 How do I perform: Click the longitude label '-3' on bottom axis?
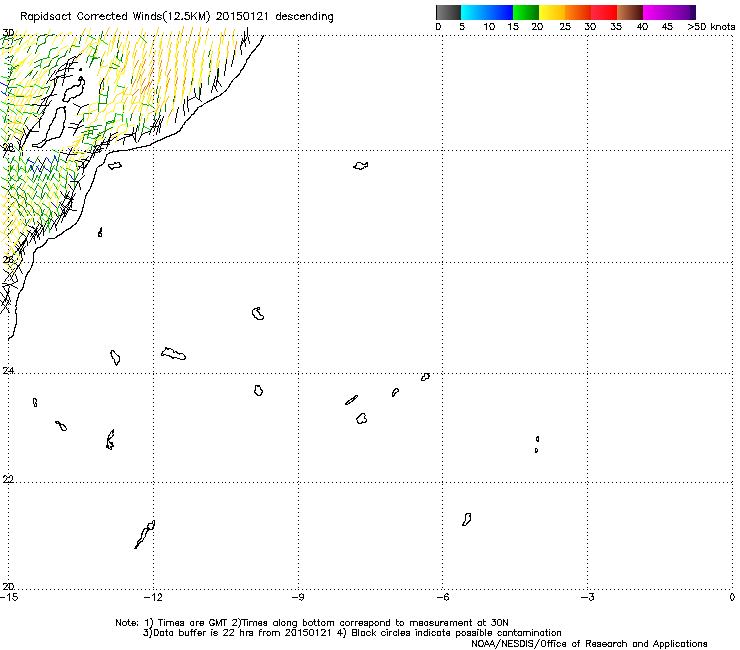point(587,597)
